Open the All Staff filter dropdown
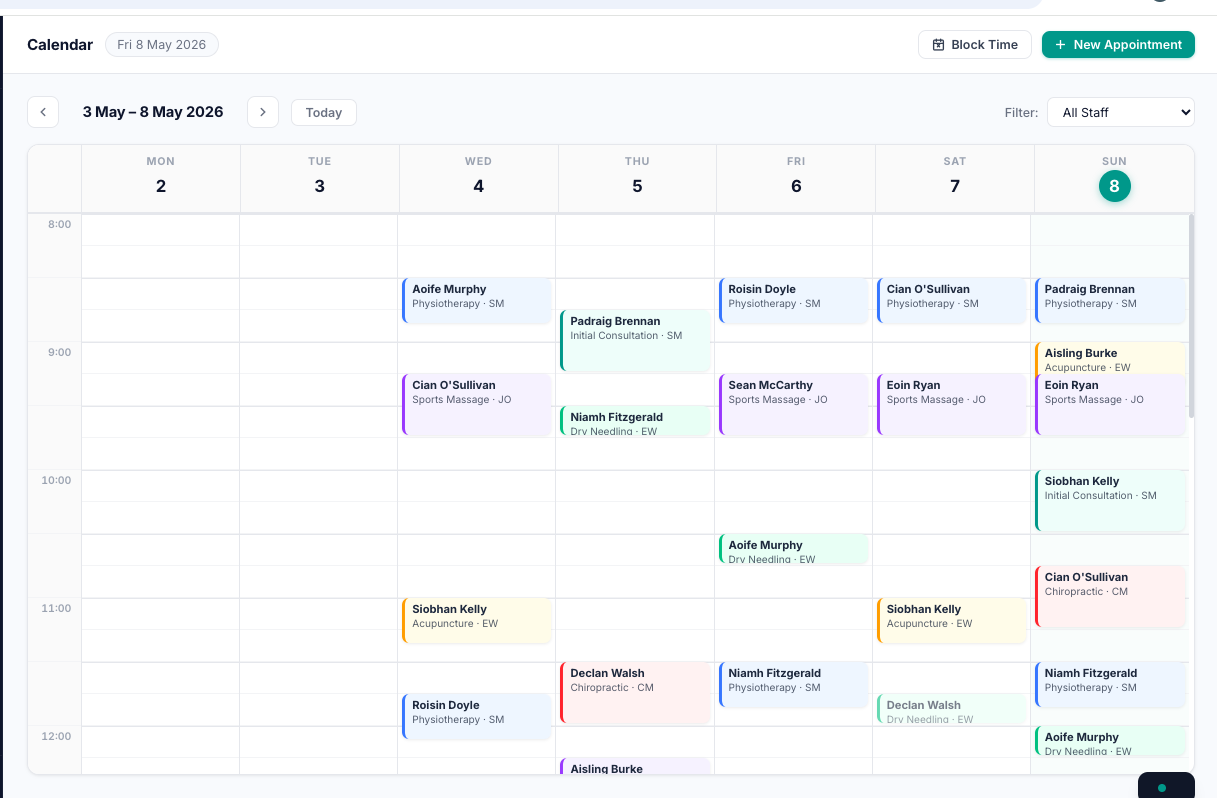 pos(1121,112)
